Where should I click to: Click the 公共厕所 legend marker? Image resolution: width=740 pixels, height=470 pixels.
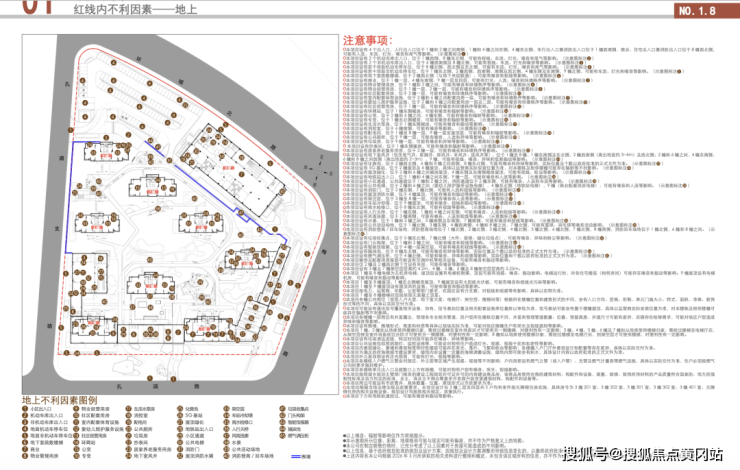tap(128, 429)
